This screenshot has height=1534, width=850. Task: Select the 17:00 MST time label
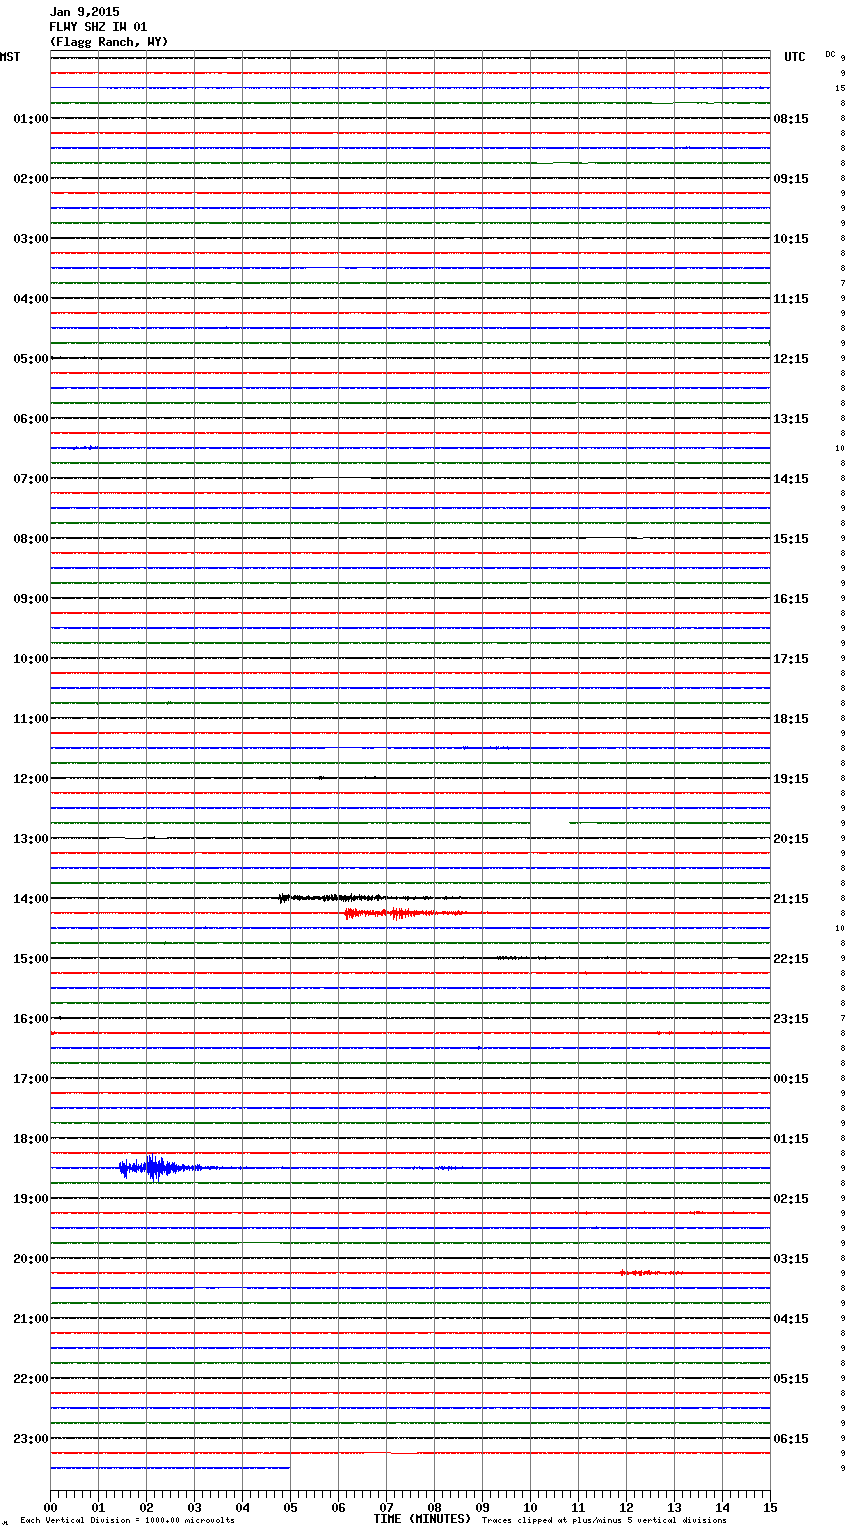tap(31, 1079)
